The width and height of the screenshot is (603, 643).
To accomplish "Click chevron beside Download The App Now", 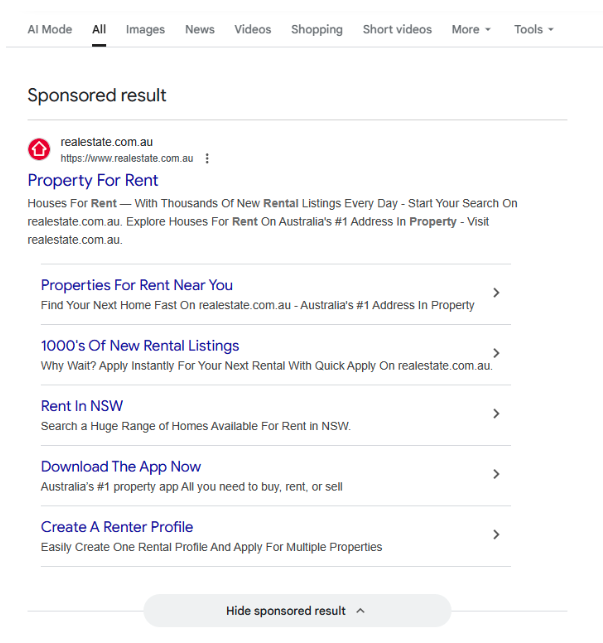I will [x=496, y=474].
